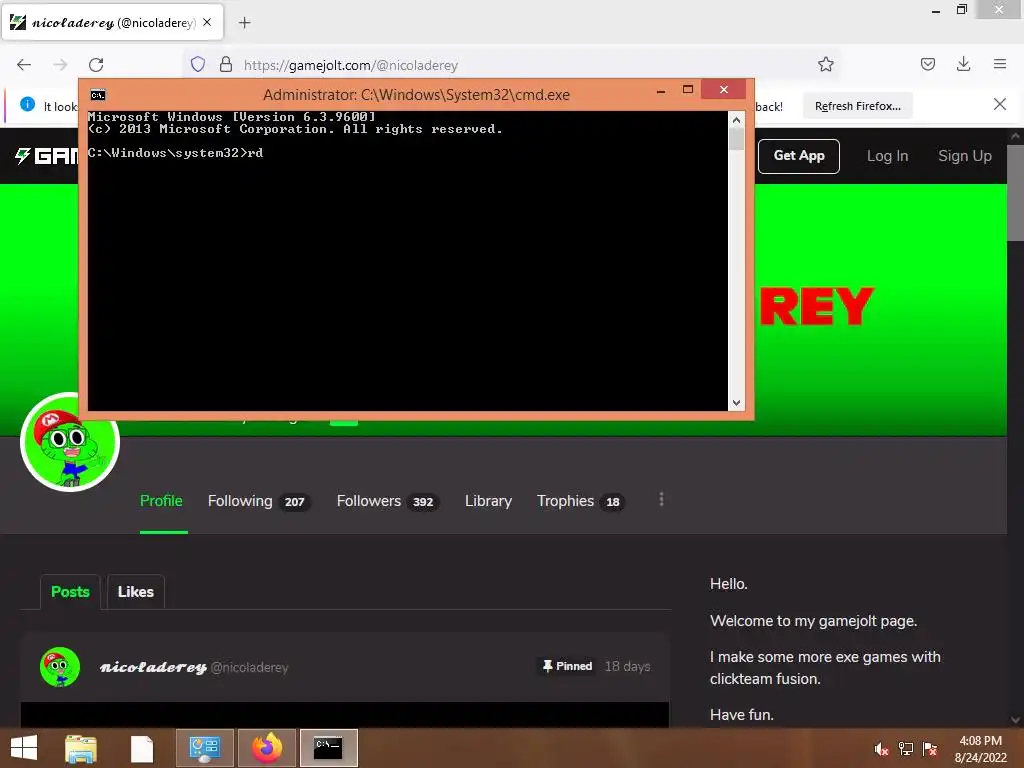Open the Following 207 tab
The height and width of the screenshot is (768, 1024).
(259, 501)
